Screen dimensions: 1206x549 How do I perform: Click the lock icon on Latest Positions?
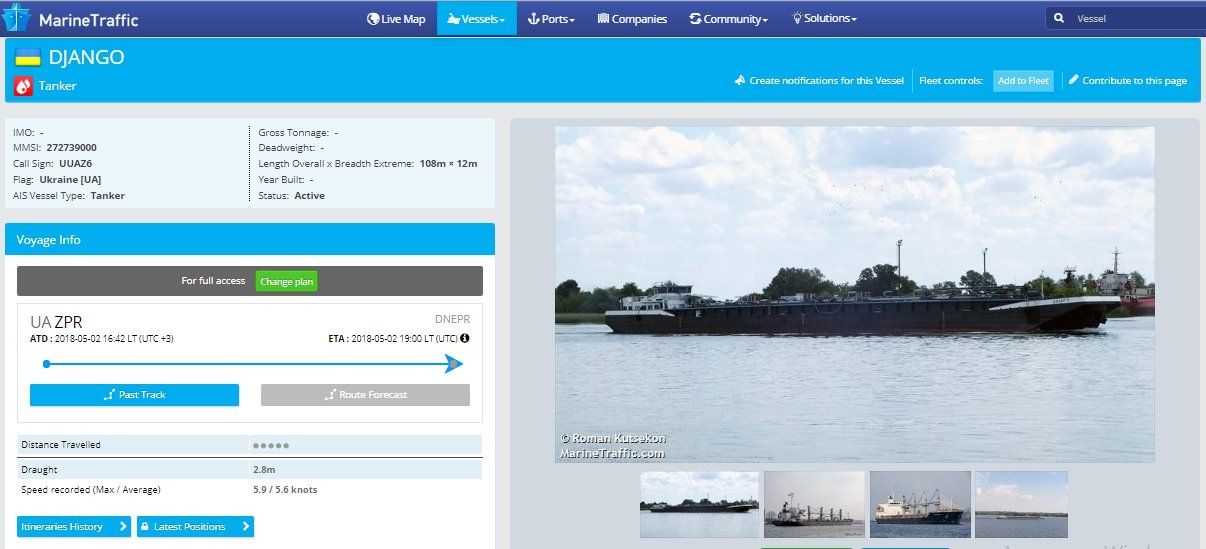coord(144,526)
